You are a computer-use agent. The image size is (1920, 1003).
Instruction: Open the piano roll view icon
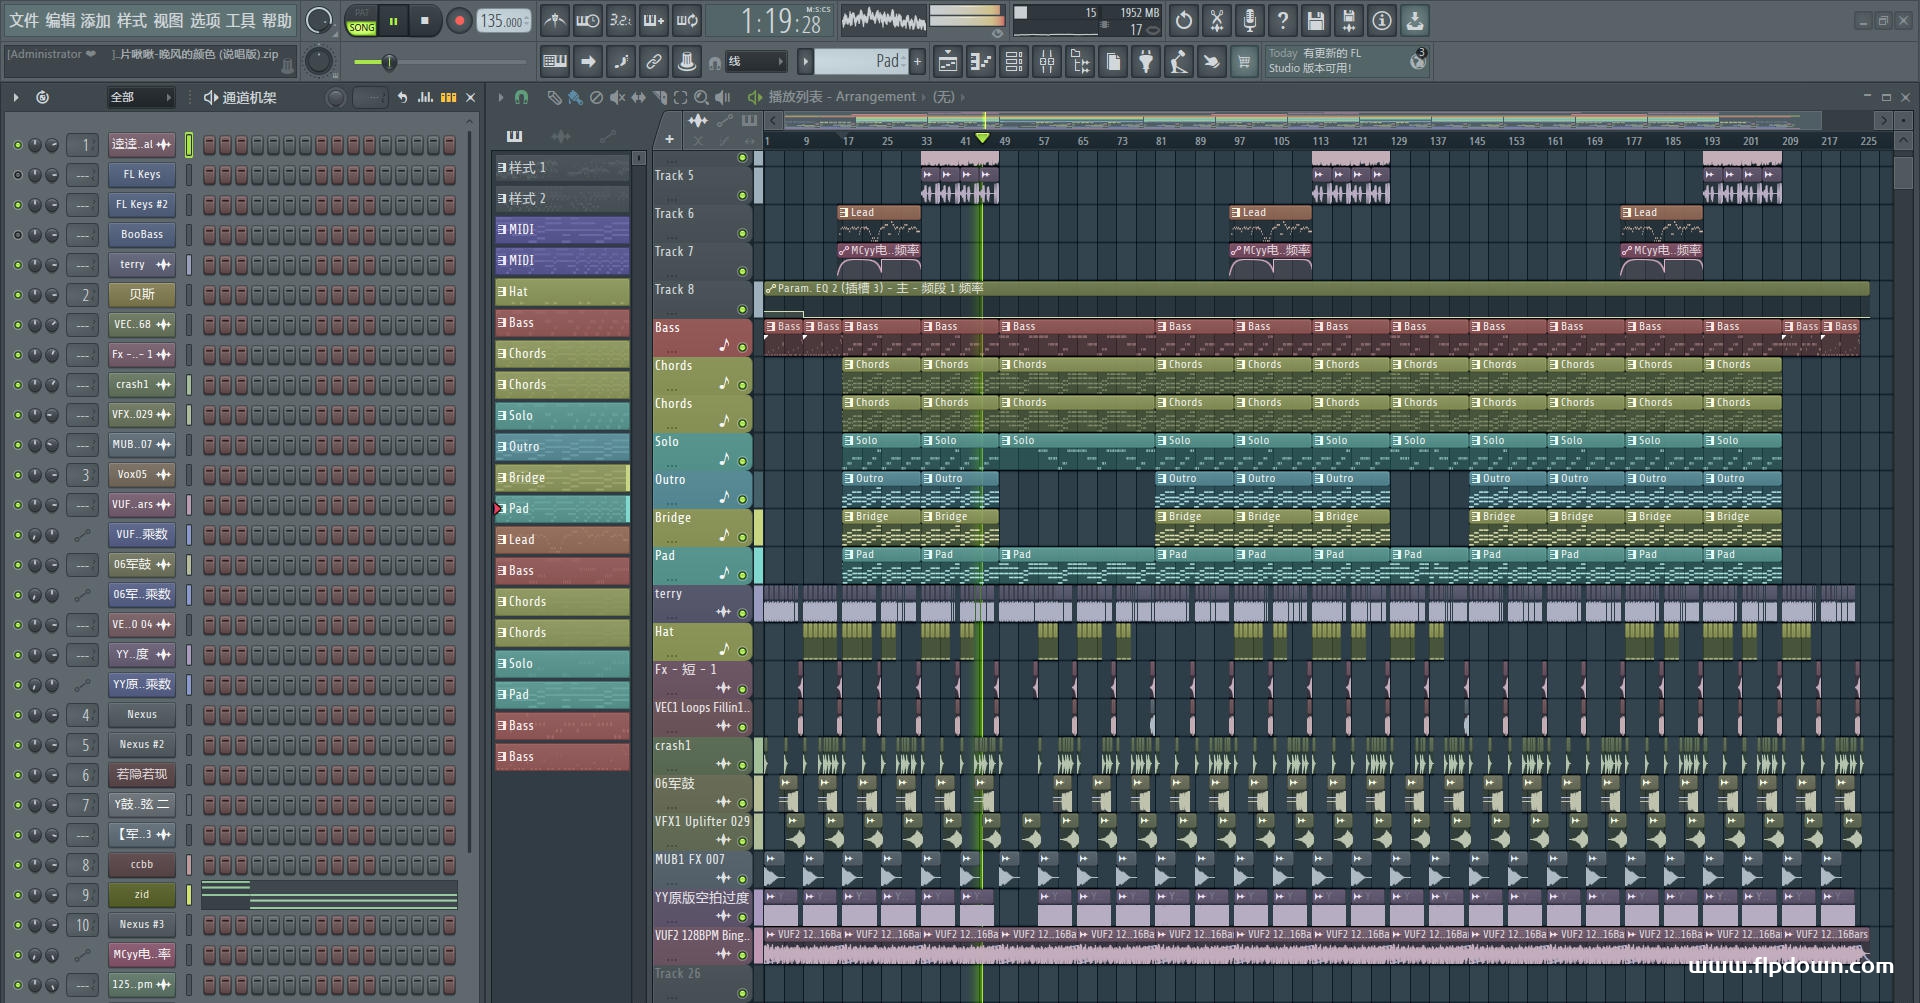pos(981,62)
